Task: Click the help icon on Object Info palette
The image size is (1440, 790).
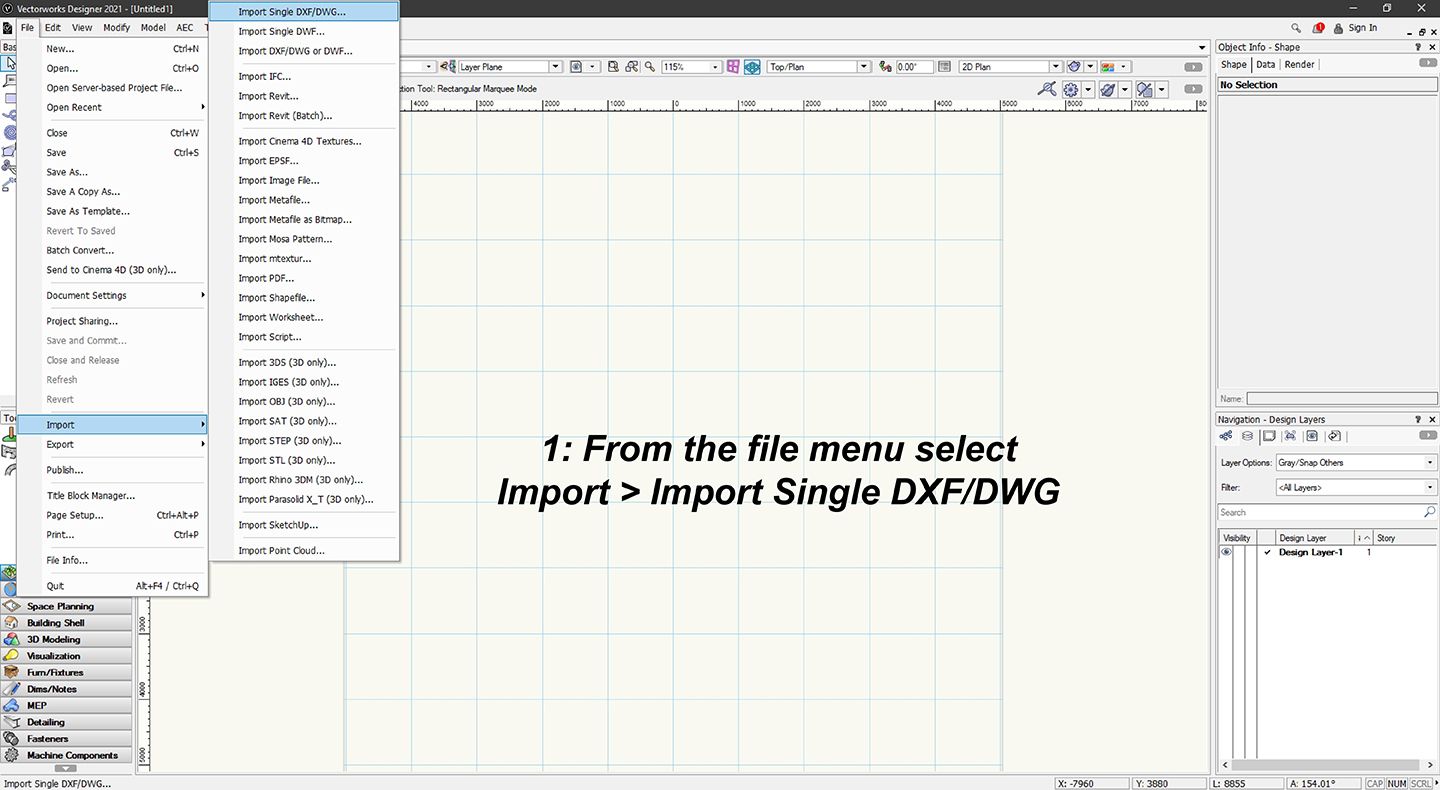Action: [1418, 47]
